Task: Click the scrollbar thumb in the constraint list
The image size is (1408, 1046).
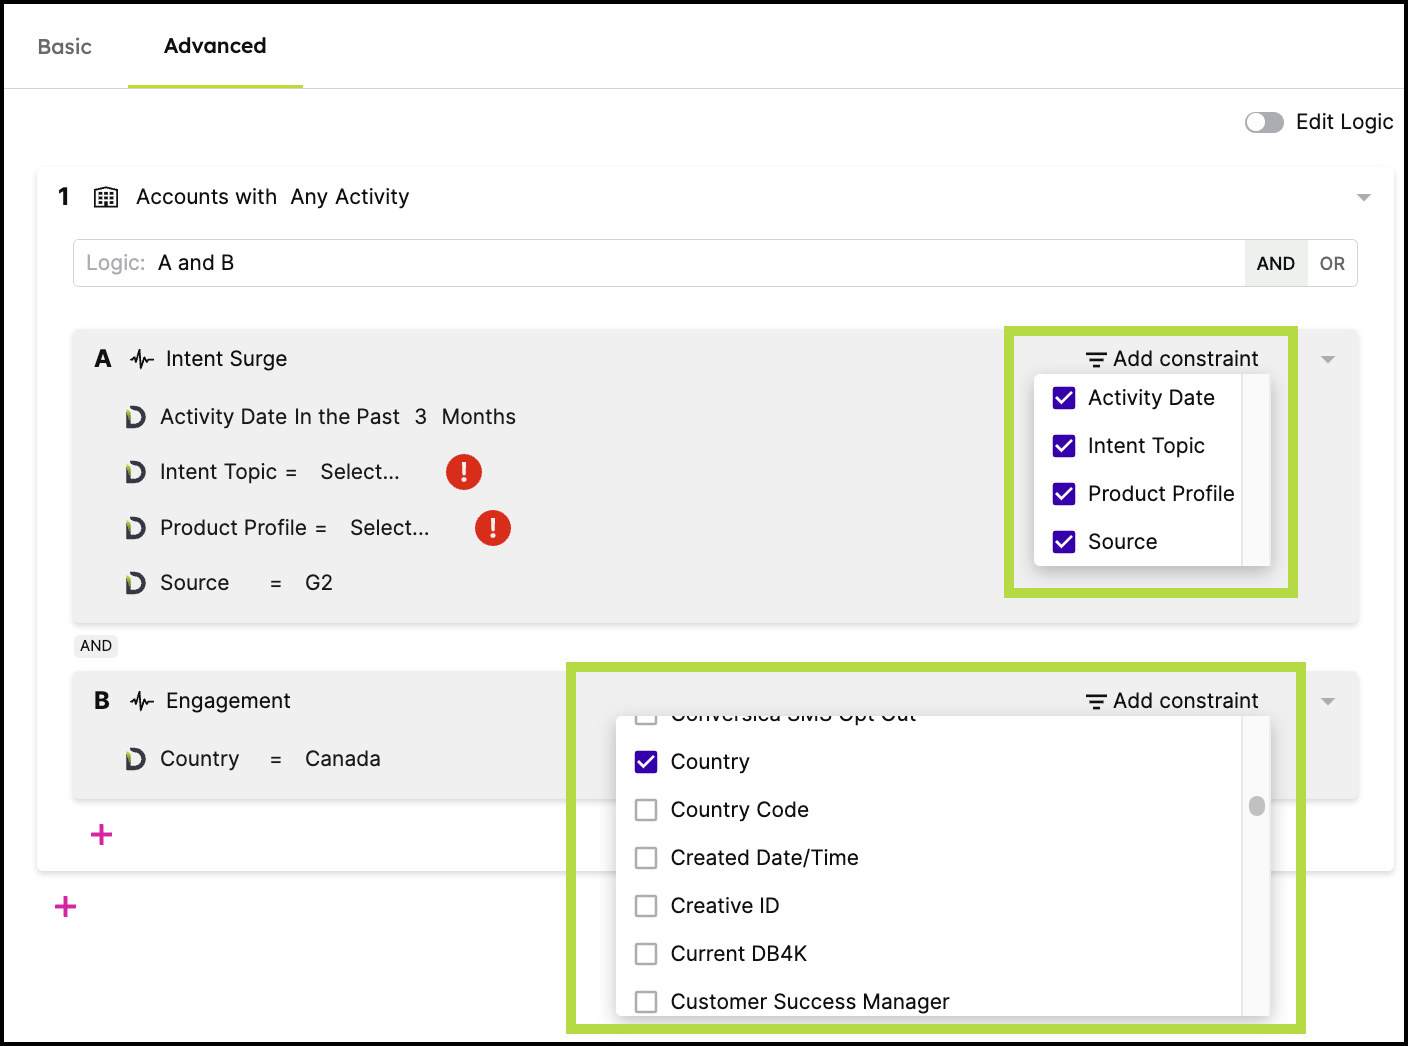Action: click(x=1257, y=806)
